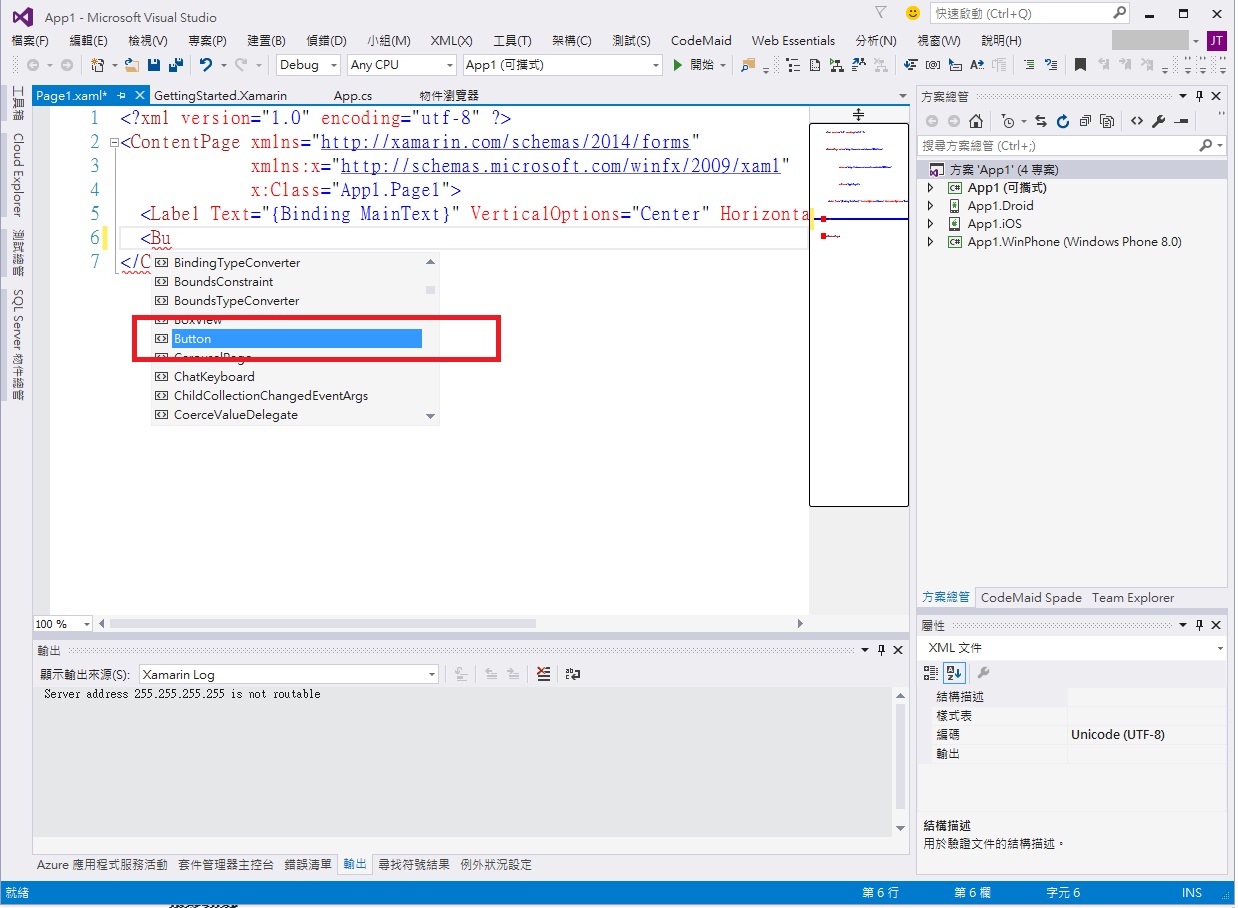Viewport: 1238px width, 908px height.
Task: Click the Undo arrow icon
Action: point(205,65)
